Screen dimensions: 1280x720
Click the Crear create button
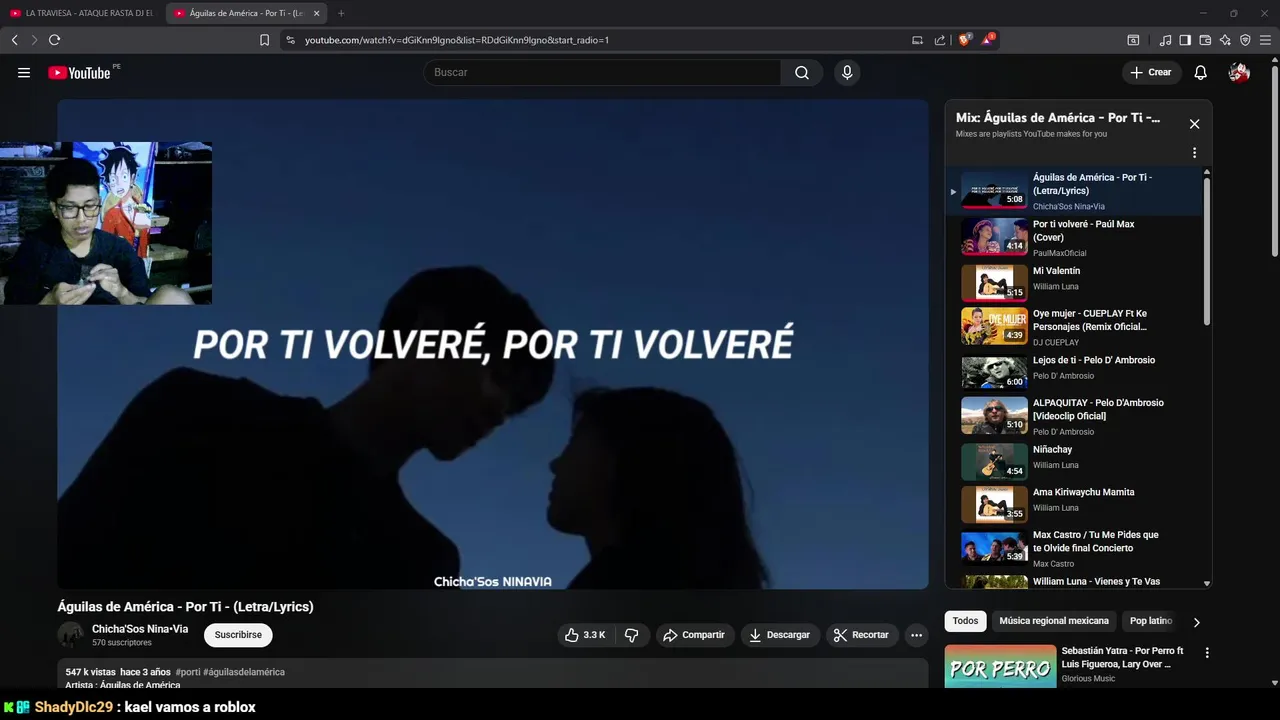[x=1151, y=72]
